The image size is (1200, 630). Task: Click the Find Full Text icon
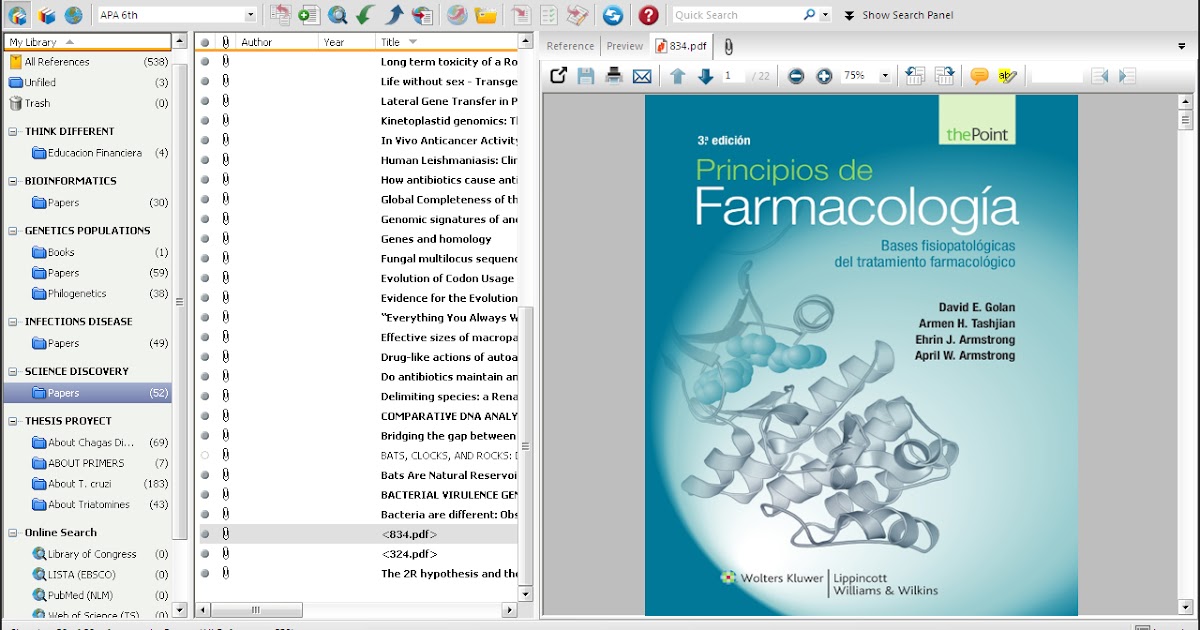tap(423, 15)
